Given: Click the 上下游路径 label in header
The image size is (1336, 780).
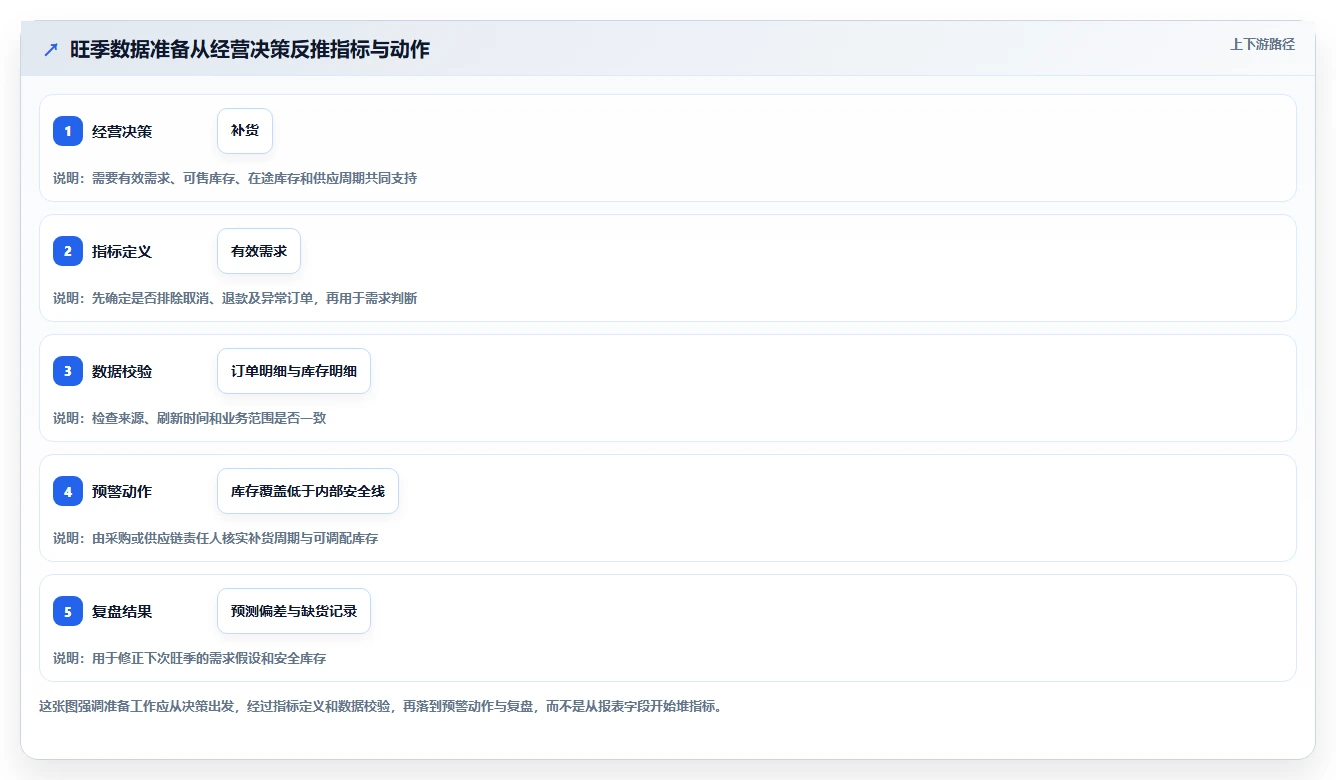Looking at the screenshot, I should 1262,44.
